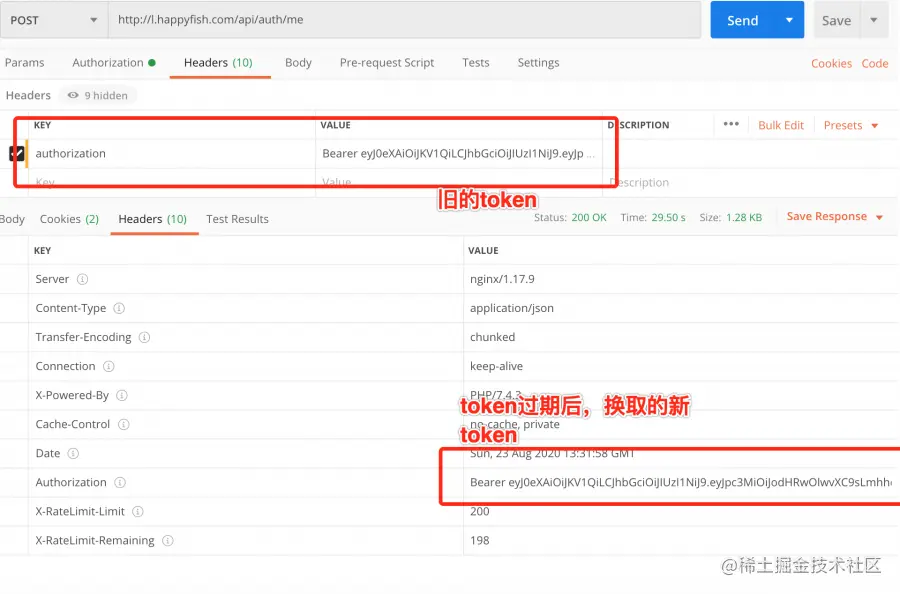
Task: Open the request Body tab
Action: (x=298, y=63)
